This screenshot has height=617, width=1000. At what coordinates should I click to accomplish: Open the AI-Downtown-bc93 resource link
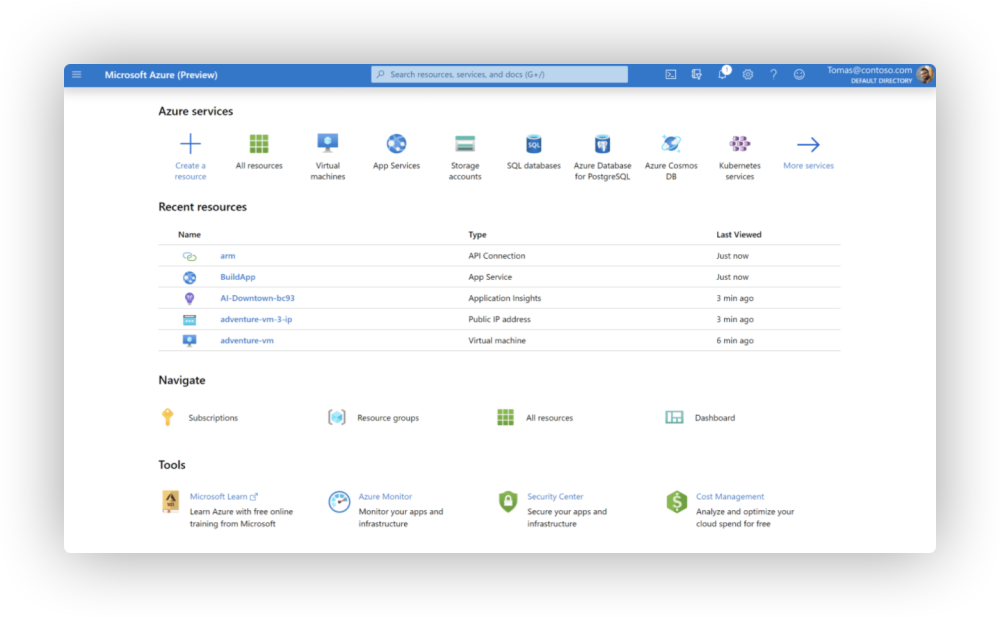[x=258, y=298]
